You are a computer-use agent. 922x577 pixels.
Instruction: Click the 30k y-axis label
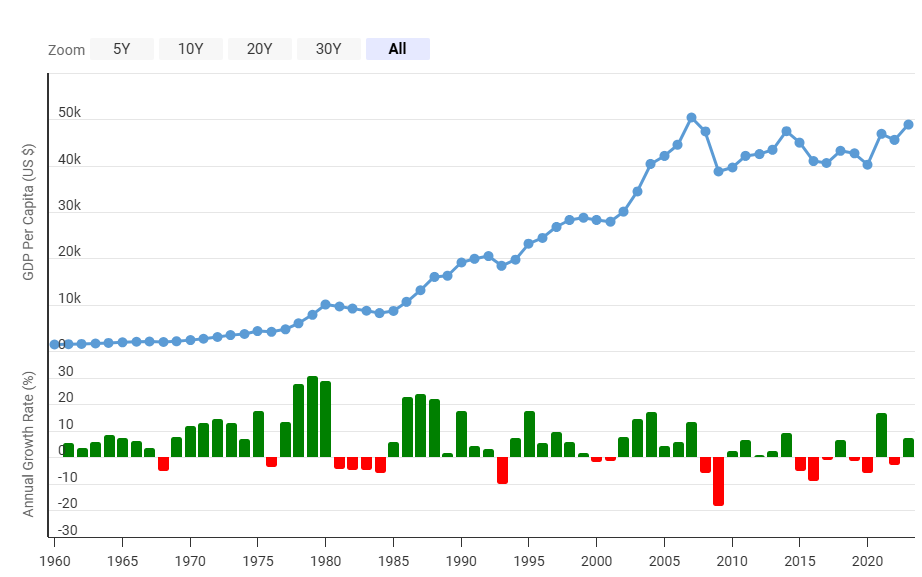69,205
